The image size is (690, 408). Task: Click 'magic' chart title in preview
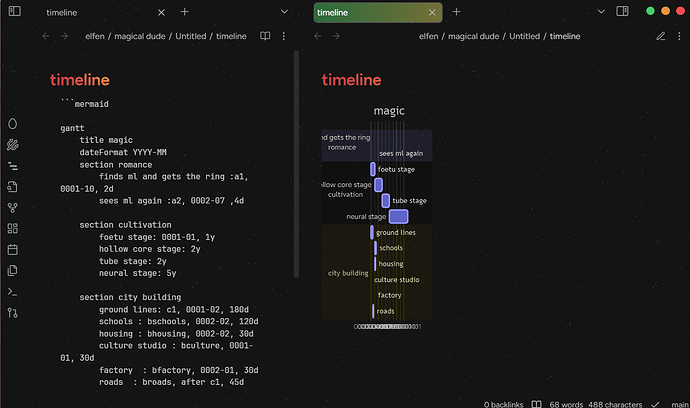tap(389, 111)
